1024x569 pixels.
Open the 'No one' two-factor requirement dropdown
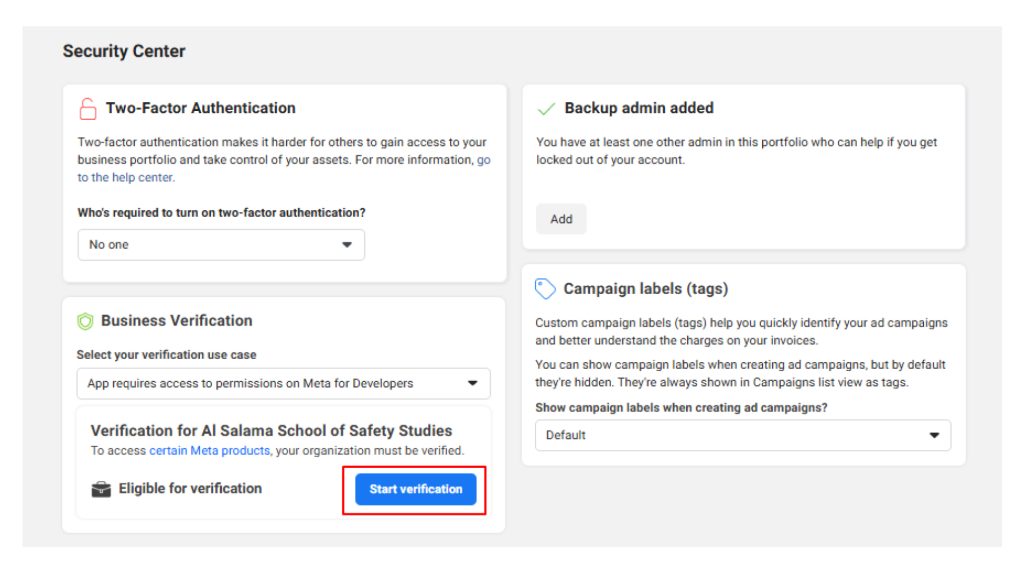tap(221, 245)
